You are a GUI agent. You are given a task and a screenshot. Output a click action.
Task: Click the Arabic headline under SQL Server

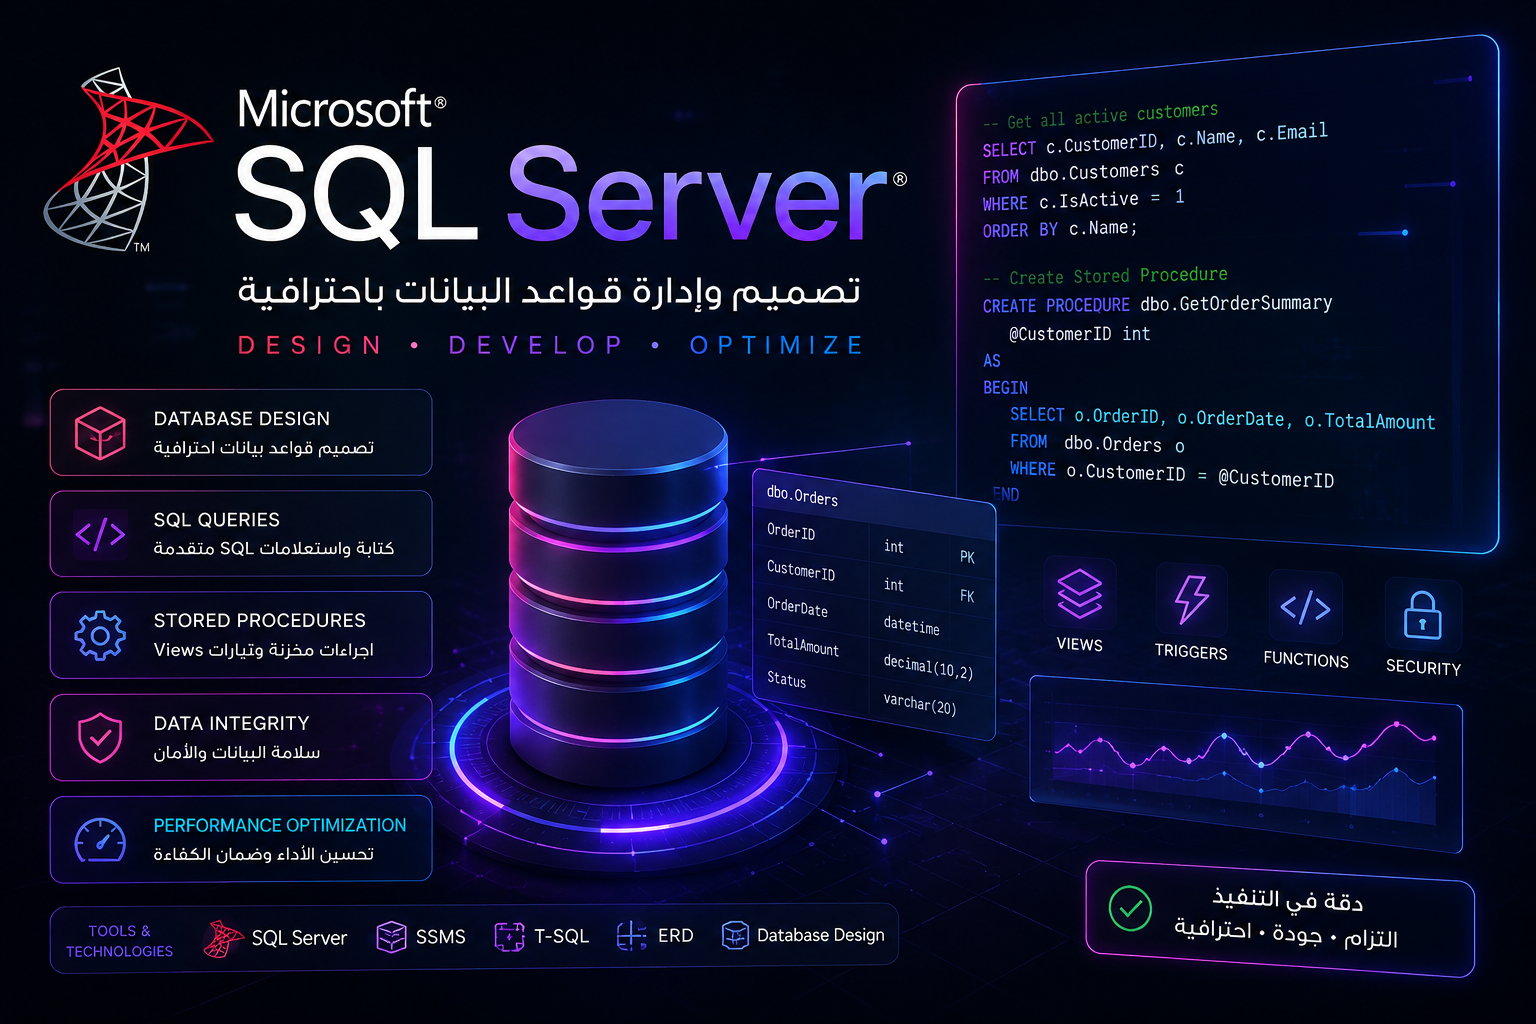[549, 290]
